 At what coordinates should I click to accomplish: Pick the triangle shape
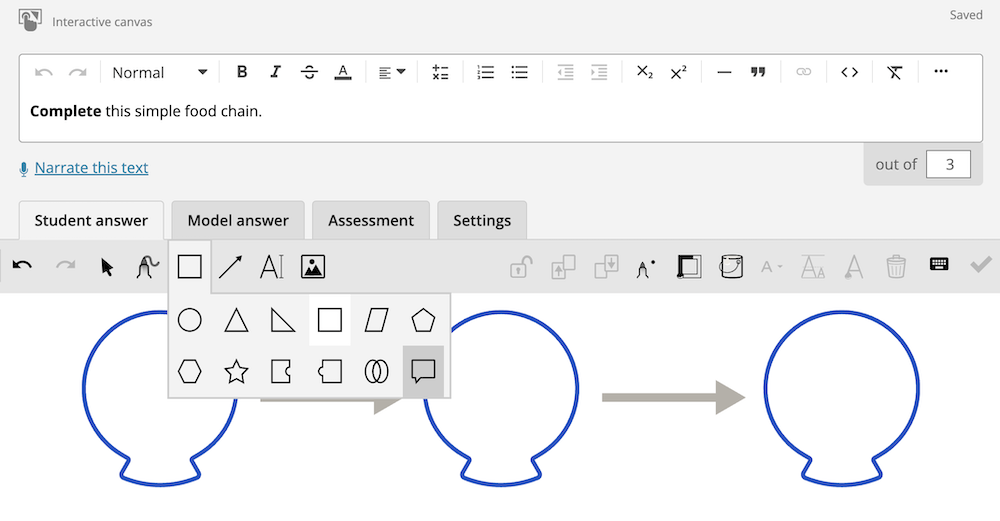pyautogui.click(x=237, y=320)
